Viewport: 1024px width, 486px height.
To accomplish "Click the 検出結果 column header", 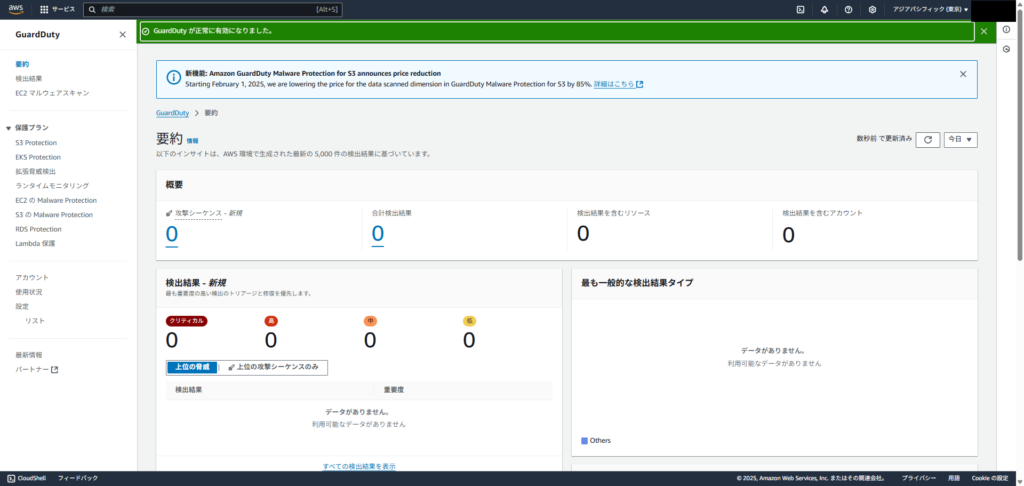I will click(189, 390).
